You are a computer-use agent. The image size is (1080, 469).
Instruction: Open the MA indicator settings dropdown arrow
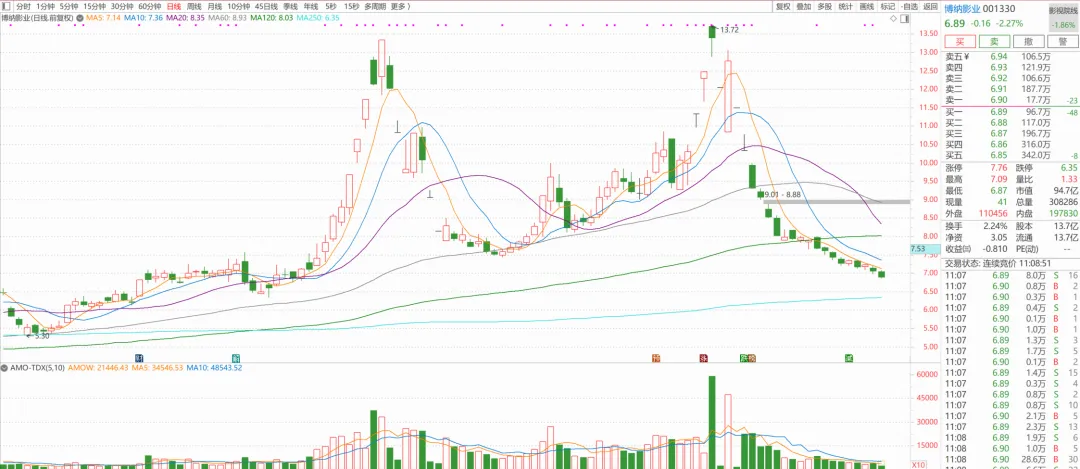[x=79, y=17]
